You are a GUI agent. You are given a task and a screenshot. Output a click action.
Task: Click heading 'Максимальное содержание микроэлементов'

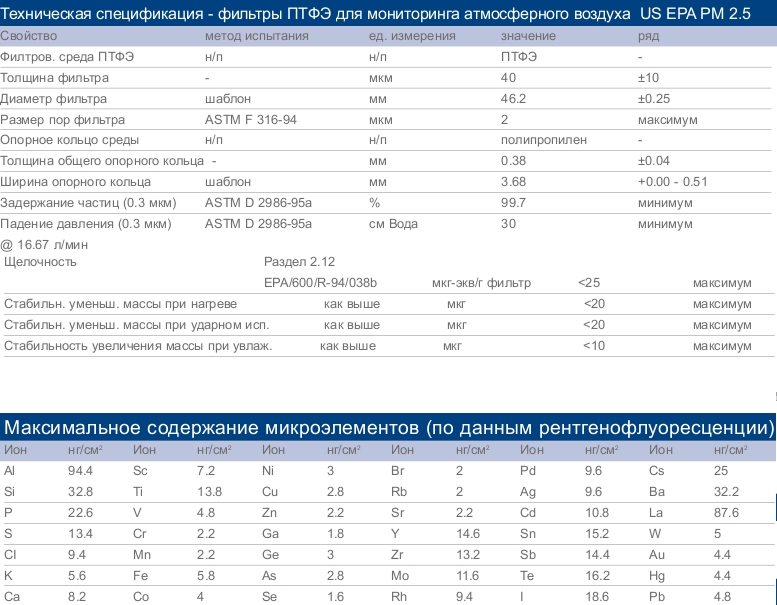pos(211,427)
